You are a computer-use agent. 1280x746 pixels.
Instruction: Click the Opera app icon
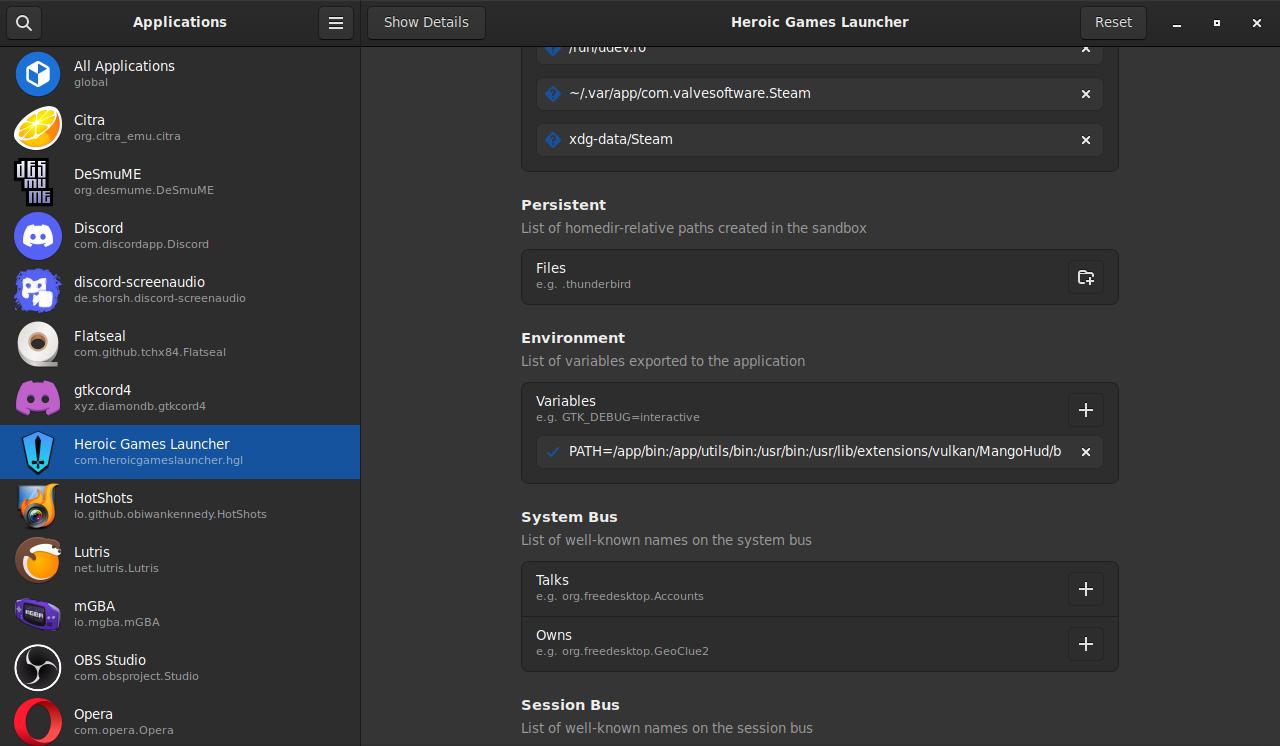click(38, 722)
